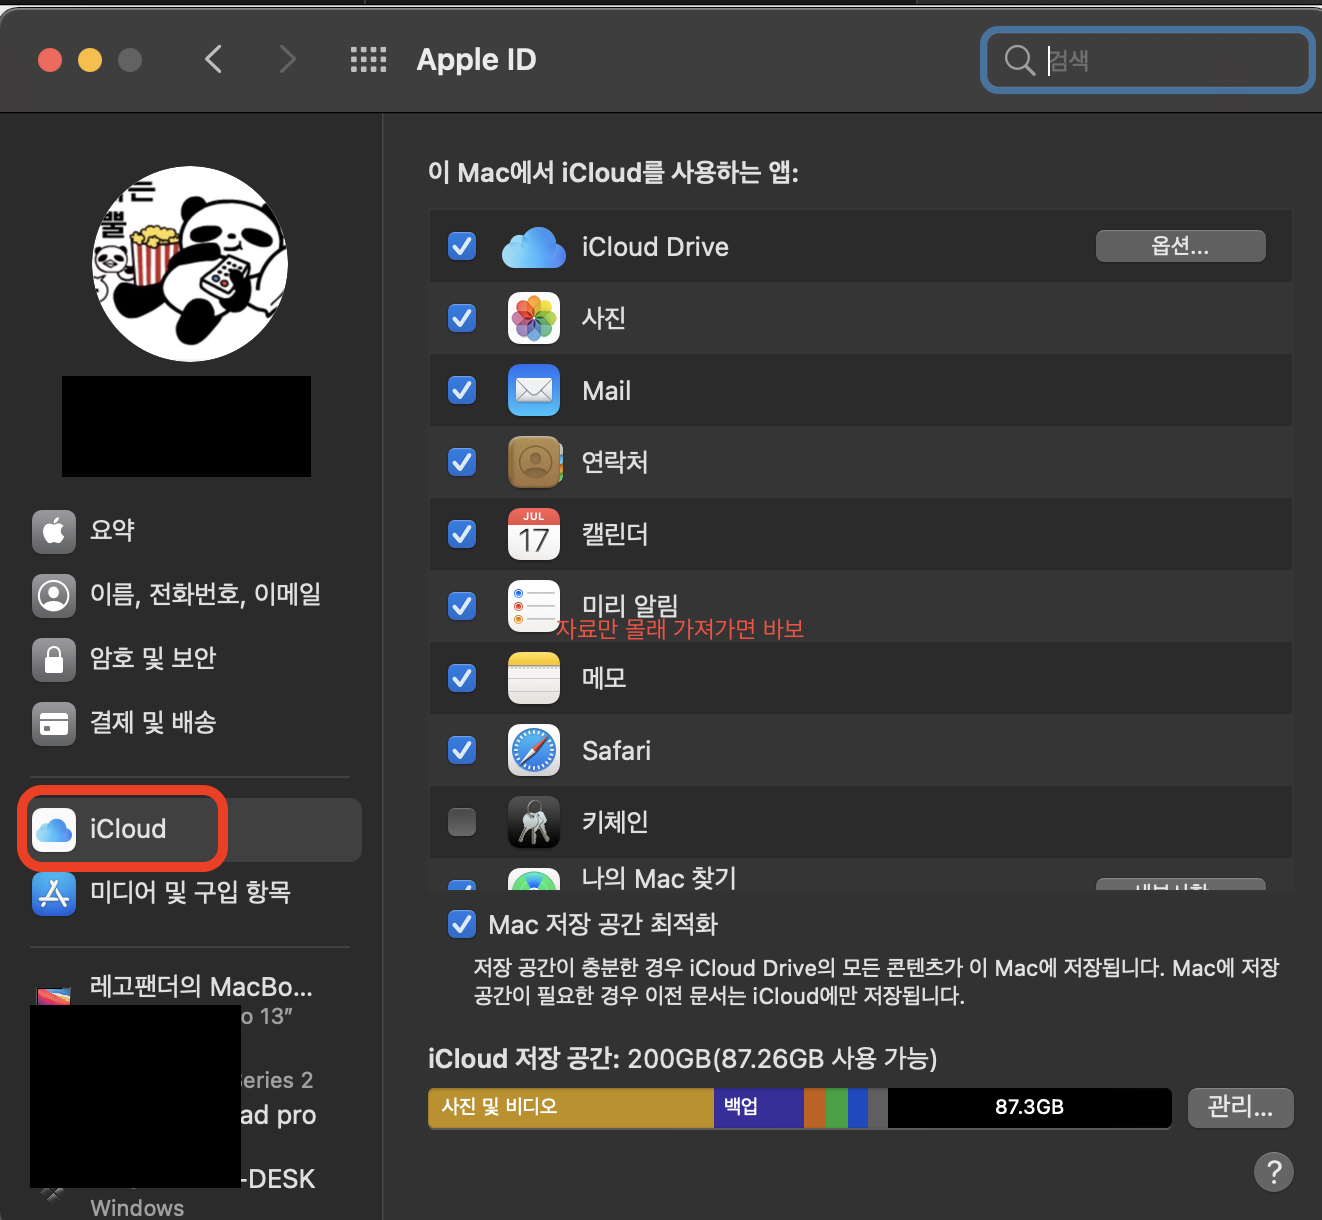Click the 검색 search field
The height and width of the screenshot is (1220, 1322).
point(1148,60)
